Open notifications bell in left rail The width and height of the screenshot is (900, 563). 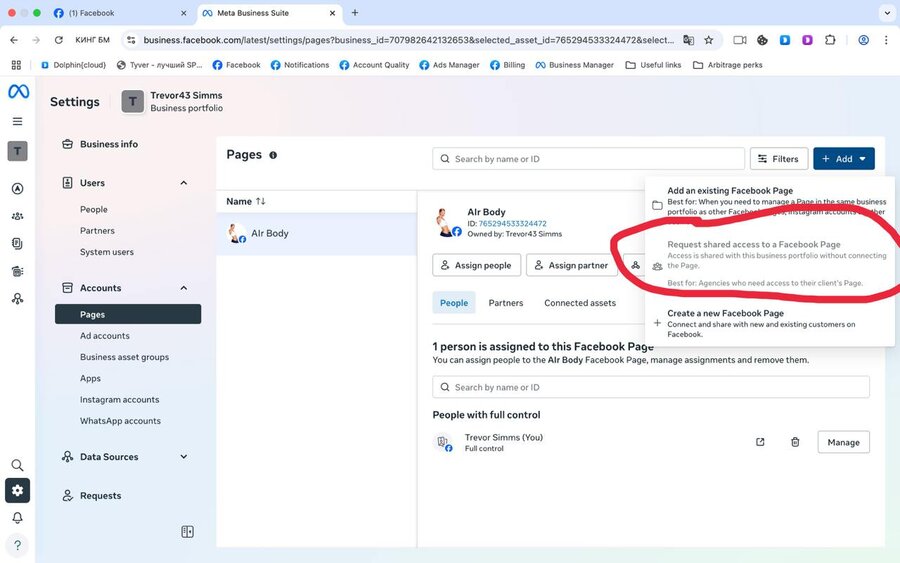tap(17, 518)
